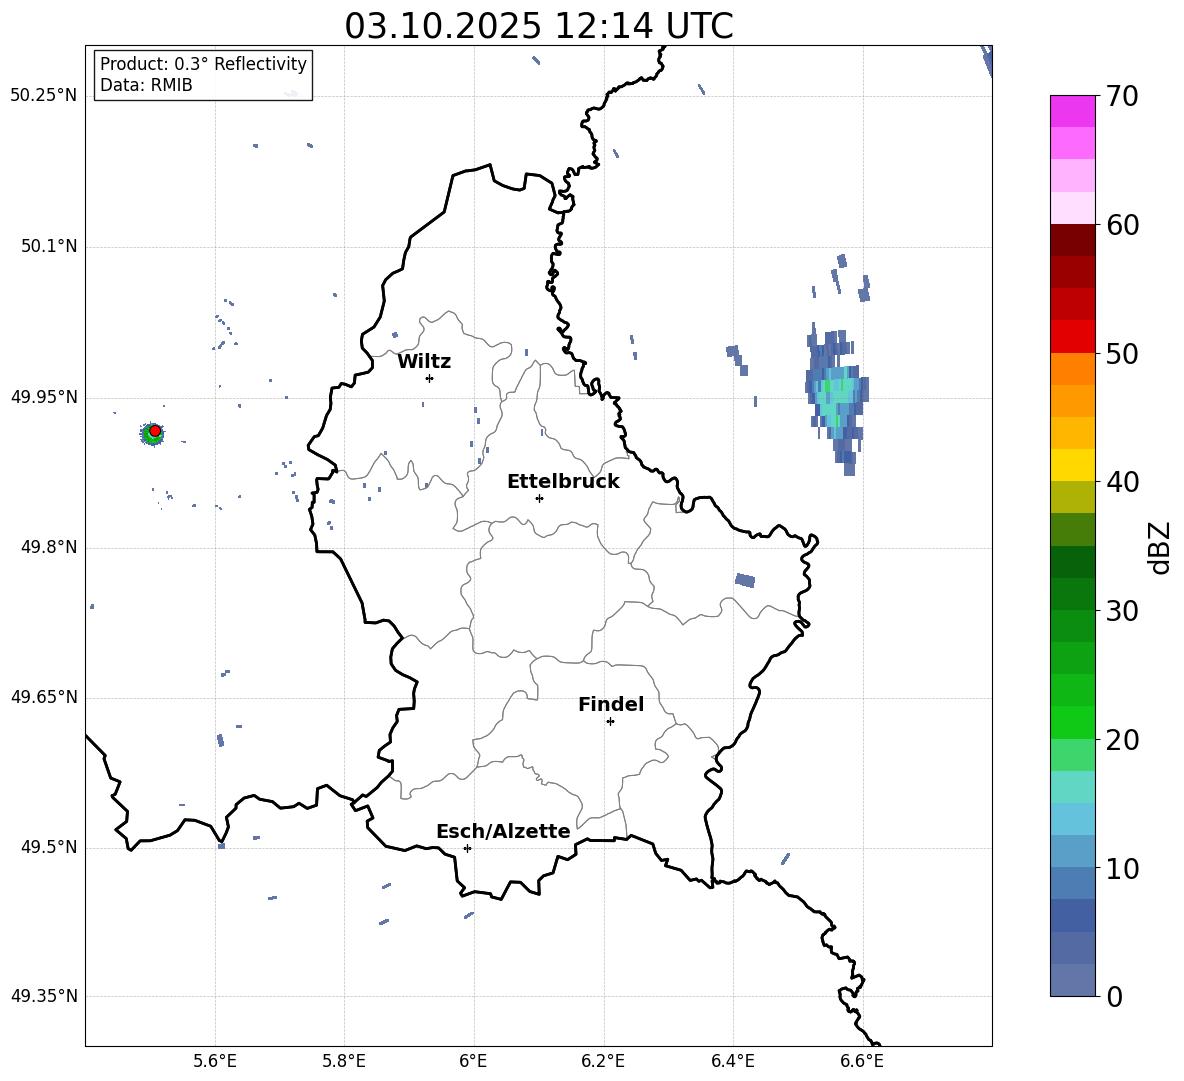The width and height of the screenshot is (1184, 1081).
Task: Click the 0 value on colorbar
Action: tap(1114, 996)
